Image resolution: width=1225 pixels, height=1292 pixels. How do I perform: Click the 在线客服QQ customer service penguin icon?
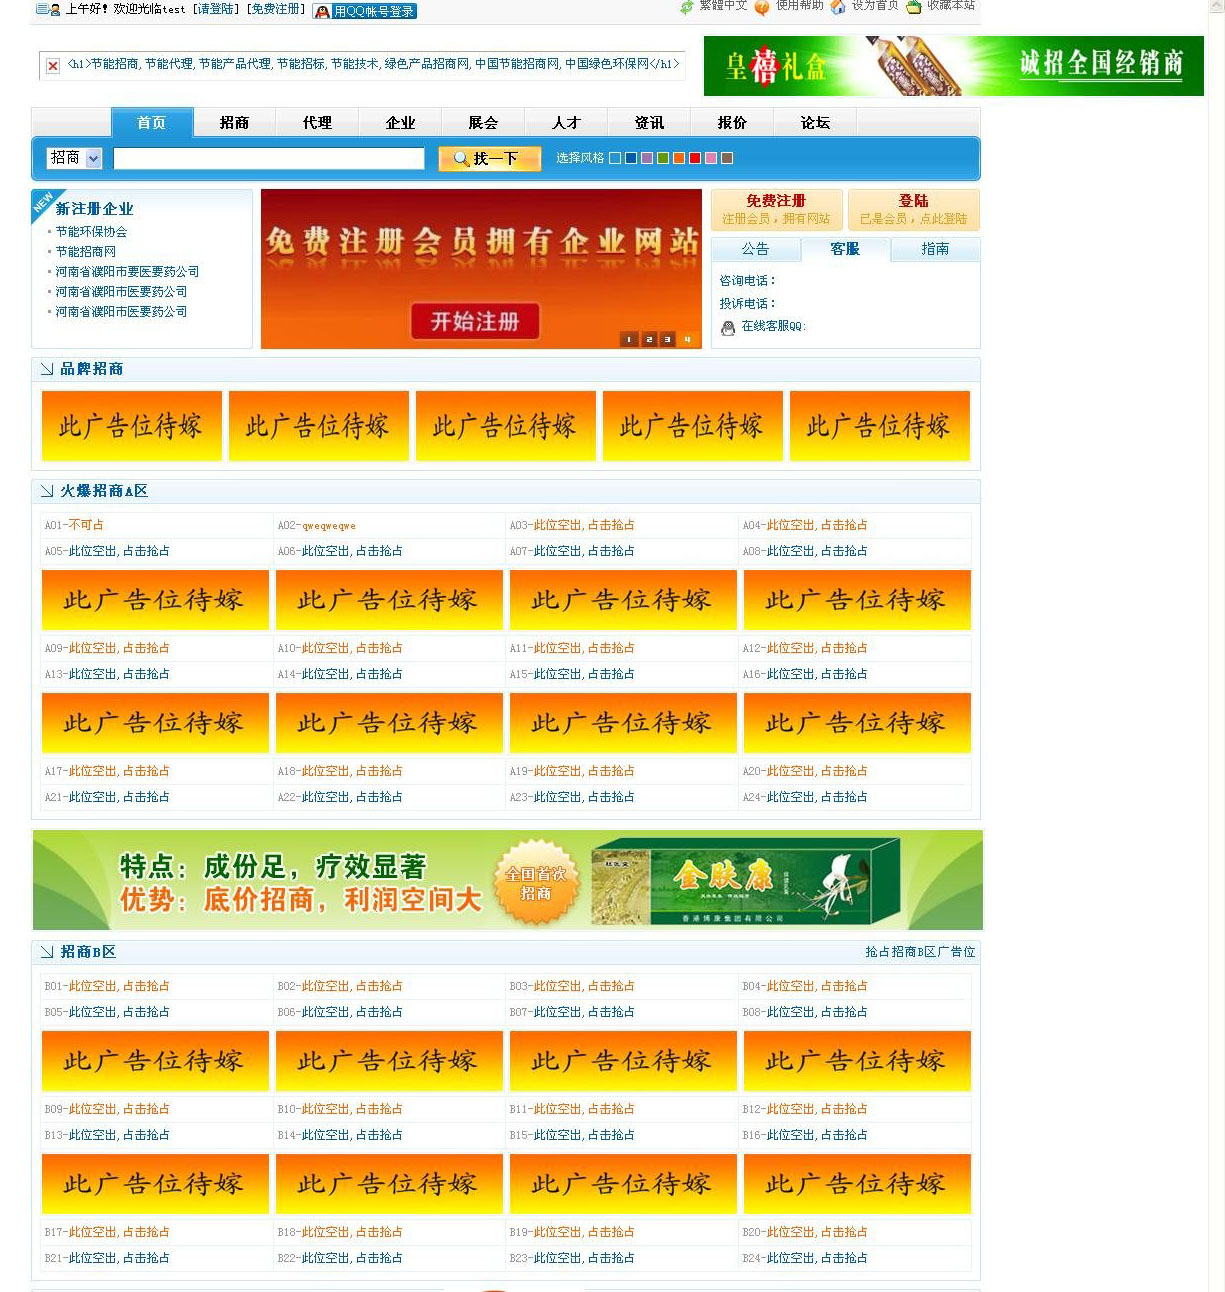pos(728,326)
